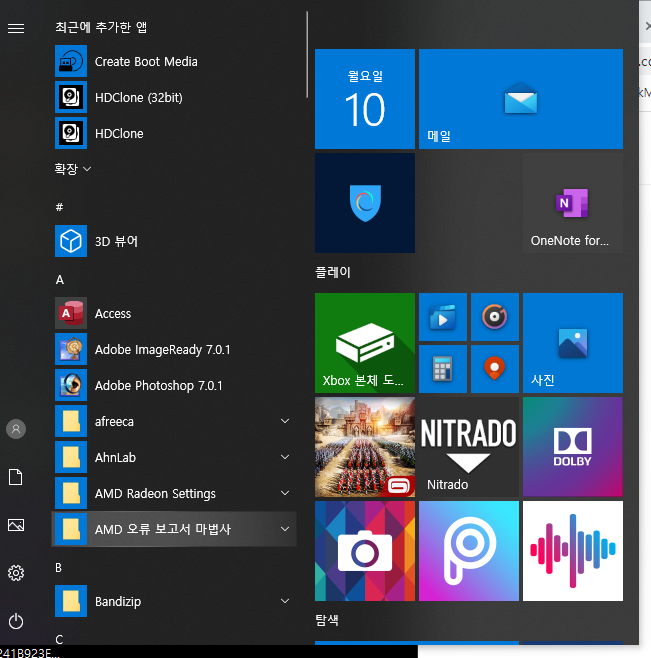The height and width of the screenshot is (658, 651).
Task: Open the camera app tile
Action: (x=365, y=551)
